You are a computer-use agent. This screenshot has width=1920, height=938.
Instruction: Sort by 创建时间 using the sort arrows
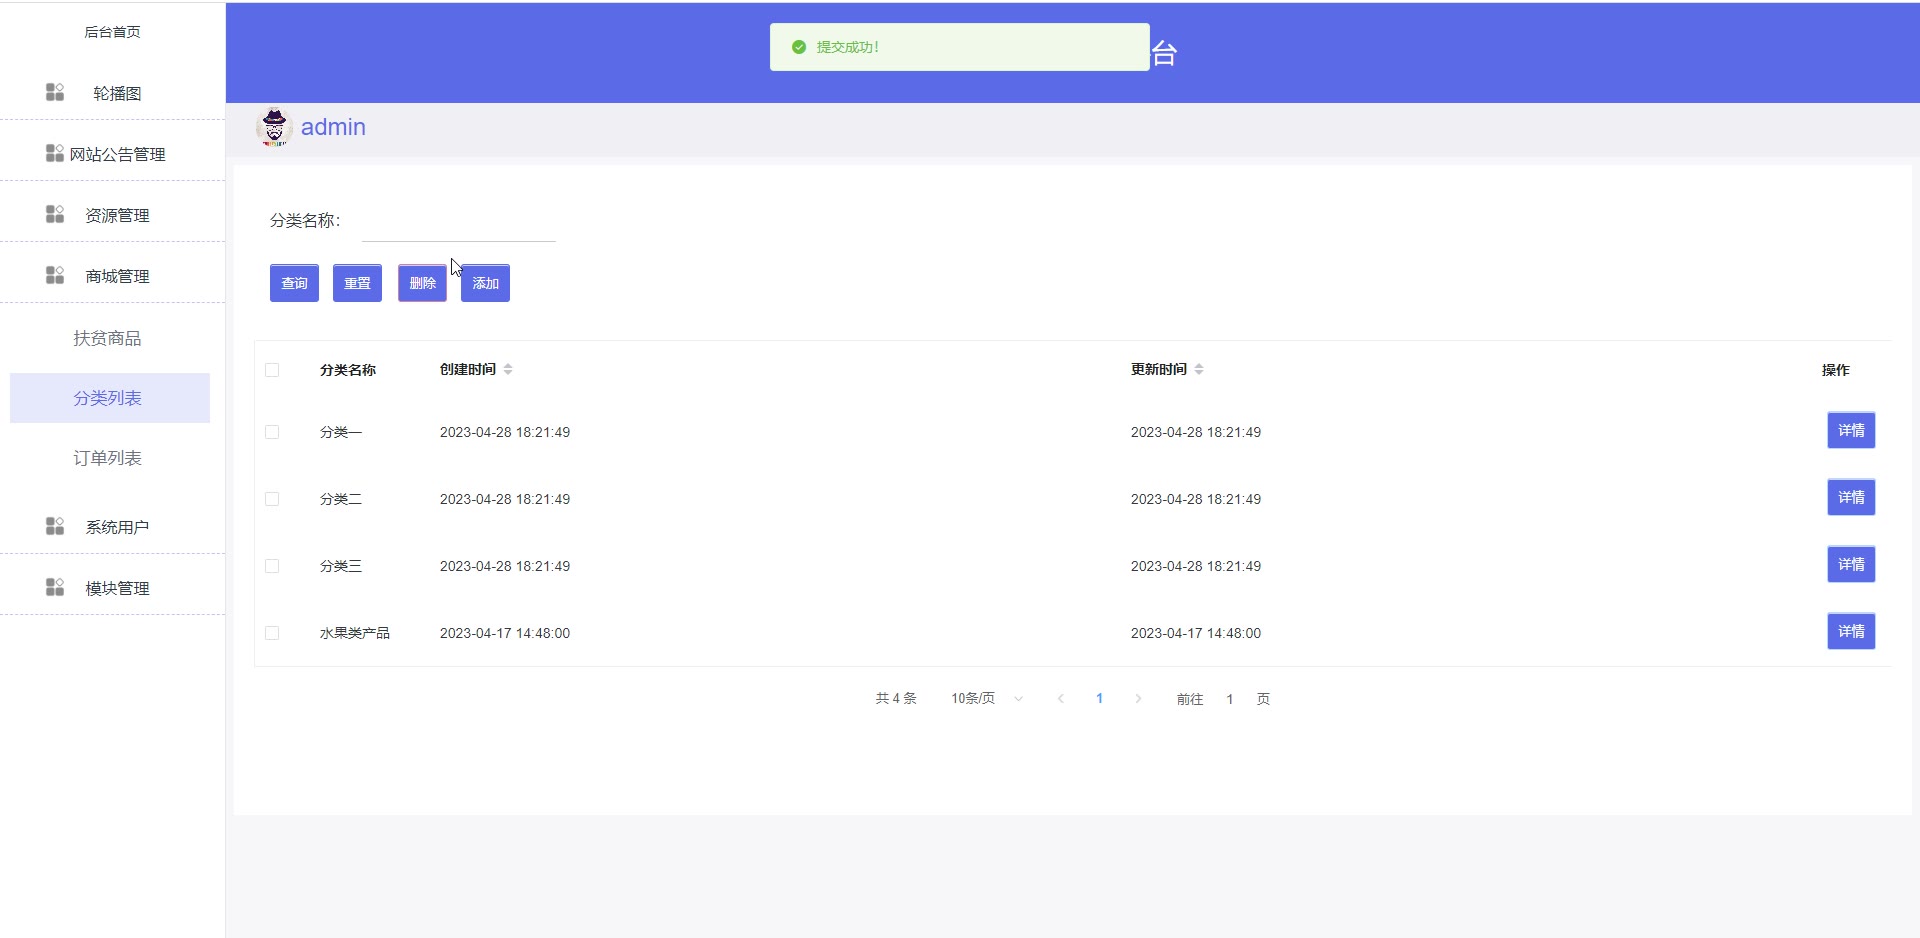click(x=508, y=369)
